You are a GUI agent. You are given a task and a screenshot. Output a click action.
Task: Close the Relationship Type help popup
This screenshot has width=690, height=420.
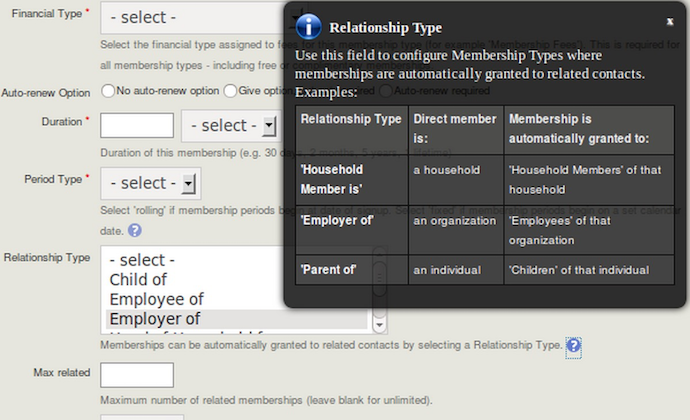point(670,21)
